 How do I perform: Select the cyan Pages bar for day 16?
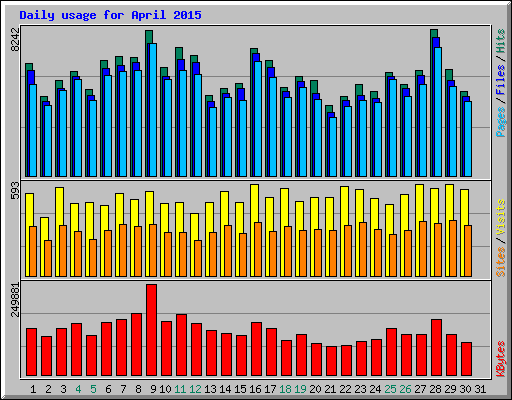[258, 119]
